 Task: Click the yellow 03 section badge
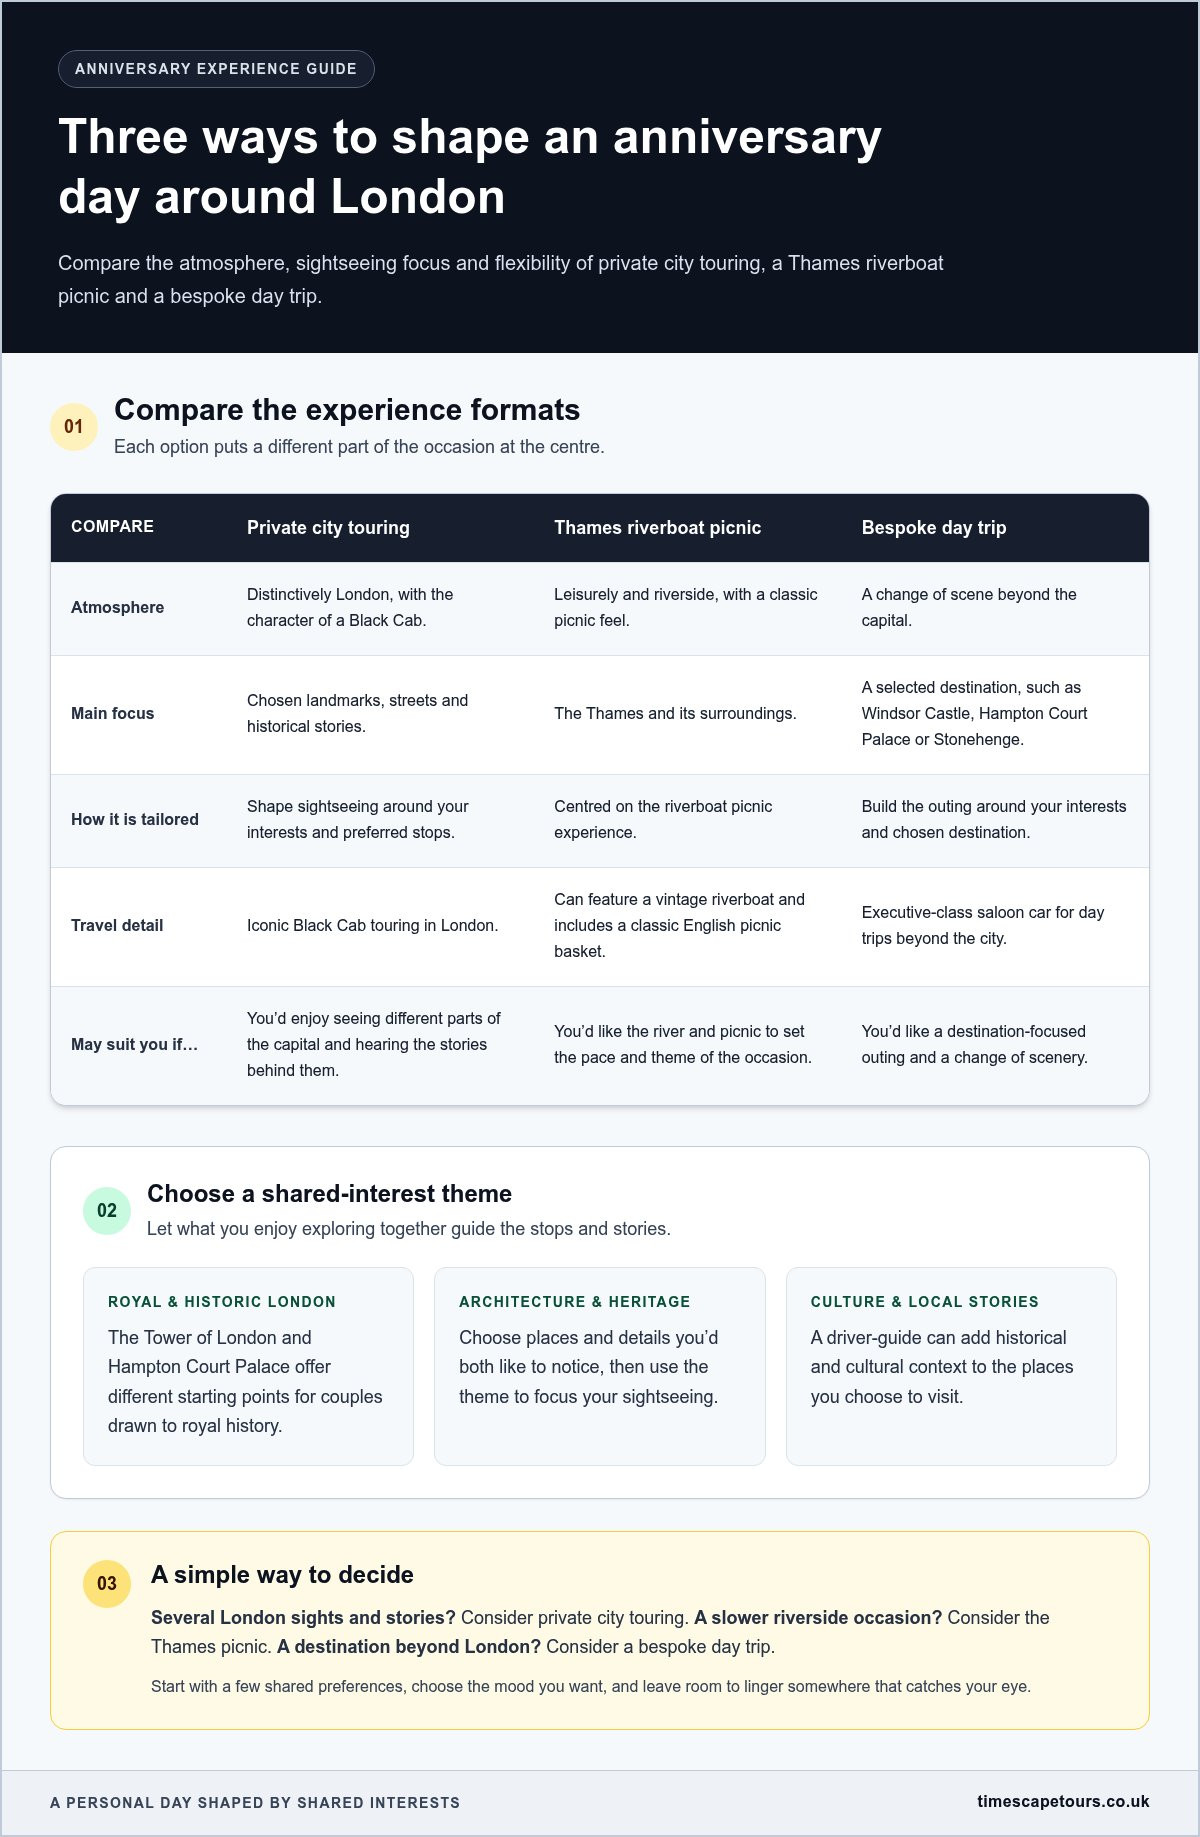107,1583
